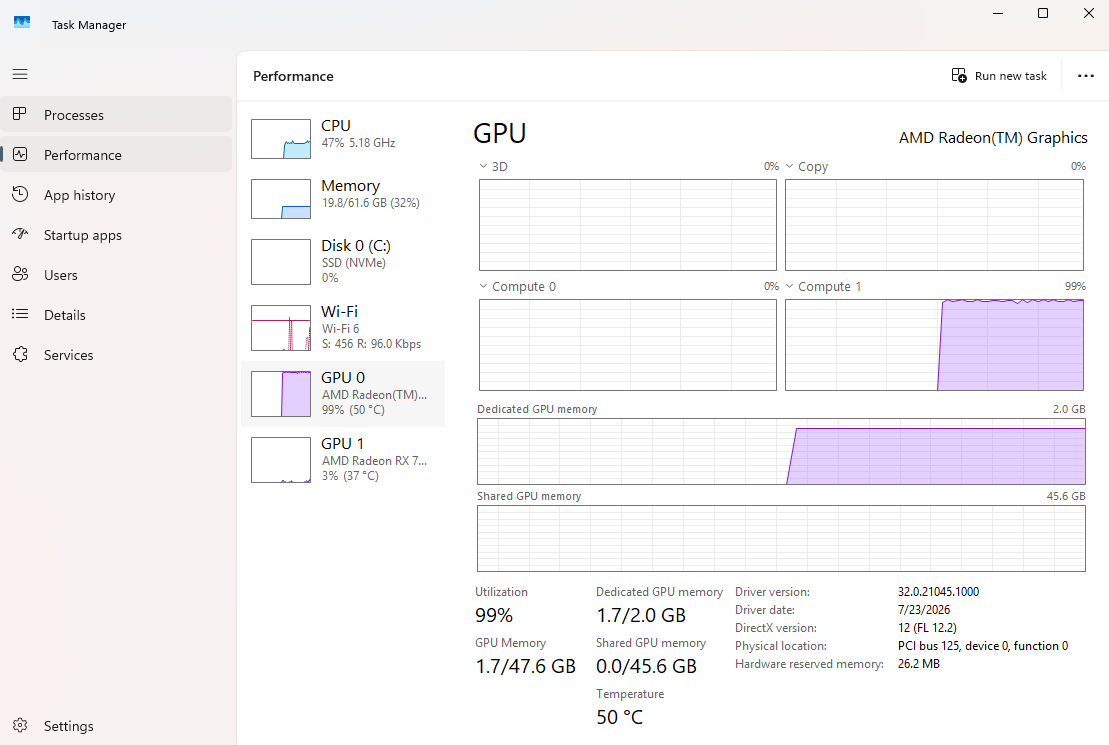Click the Performance sidebar icon
Viewport: 1109px width, 745px height.
[20, 154]
